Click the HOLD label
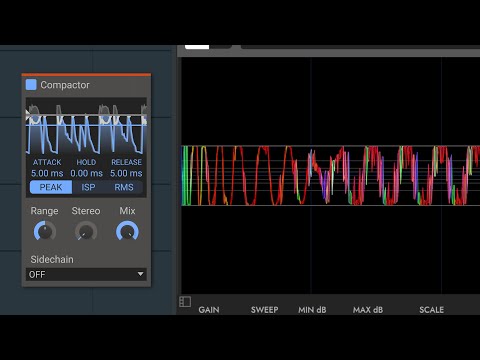The width and height of the screenshot is (480, 360). coord(86,162)
